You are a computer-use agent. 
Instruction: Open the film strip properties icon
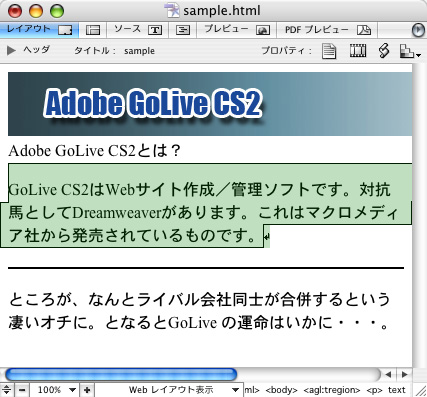point(358,51)
